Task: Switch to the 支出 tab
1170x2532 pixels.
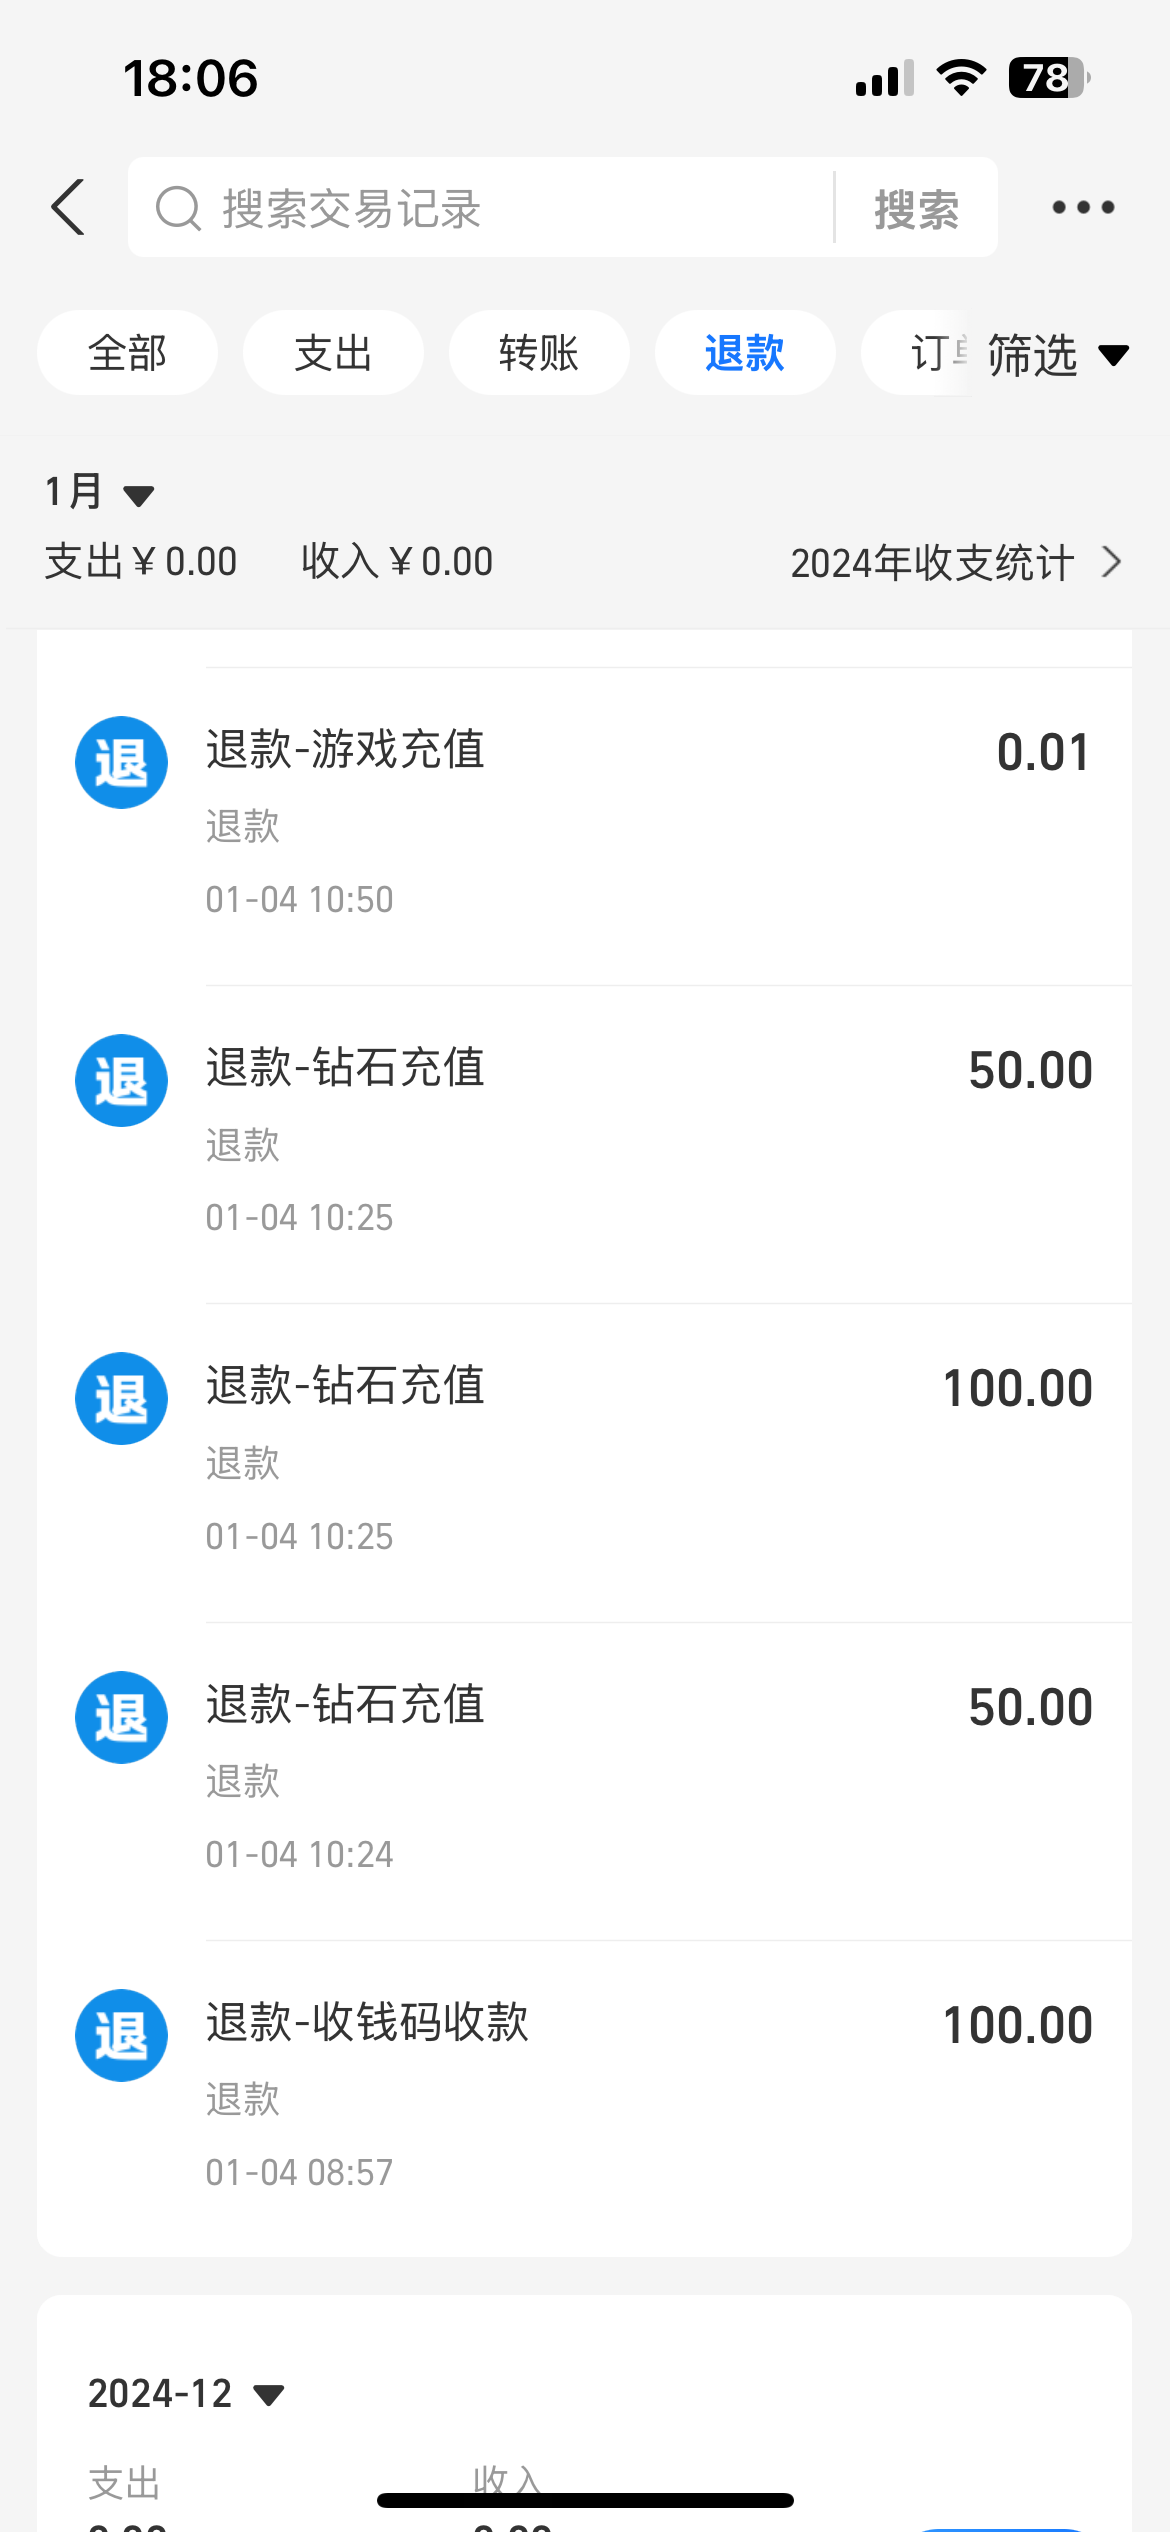Action: tap(333, 353)
